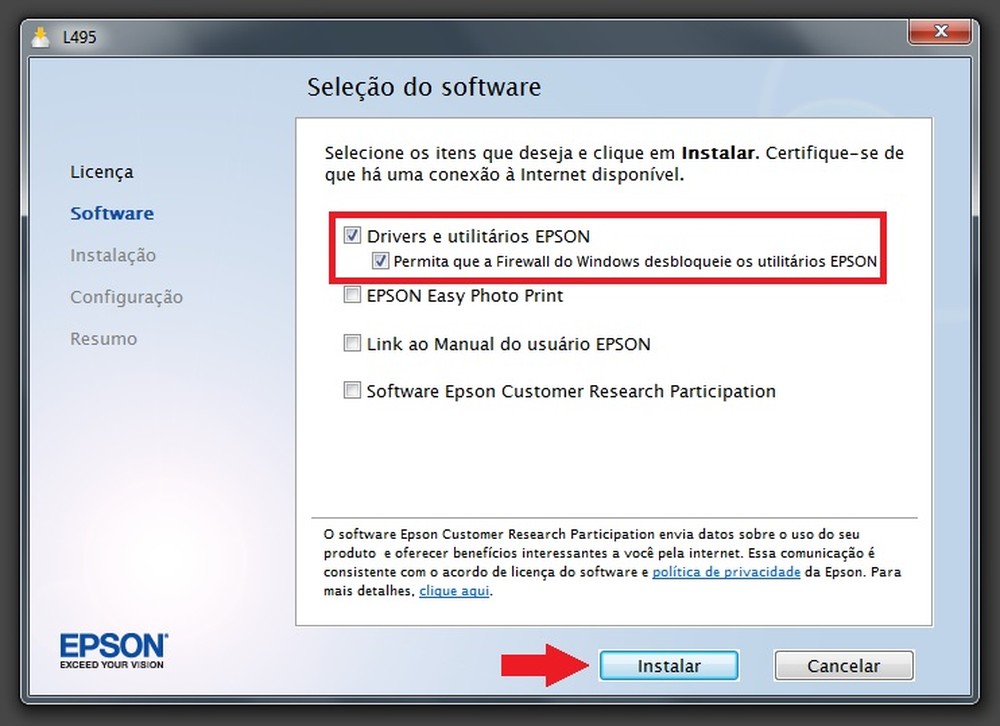Screen dimensions: 1000x726
Task: Click the Seleção do software heading
Action: coord(424,87)
